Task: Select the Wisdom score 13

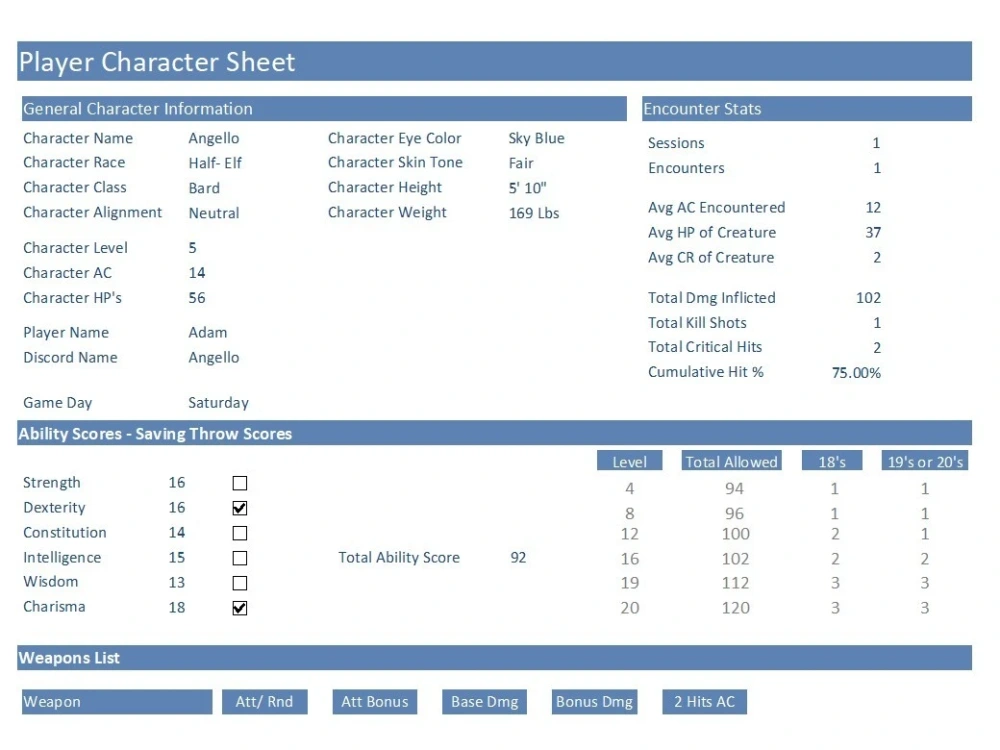Action: point(177,583)
